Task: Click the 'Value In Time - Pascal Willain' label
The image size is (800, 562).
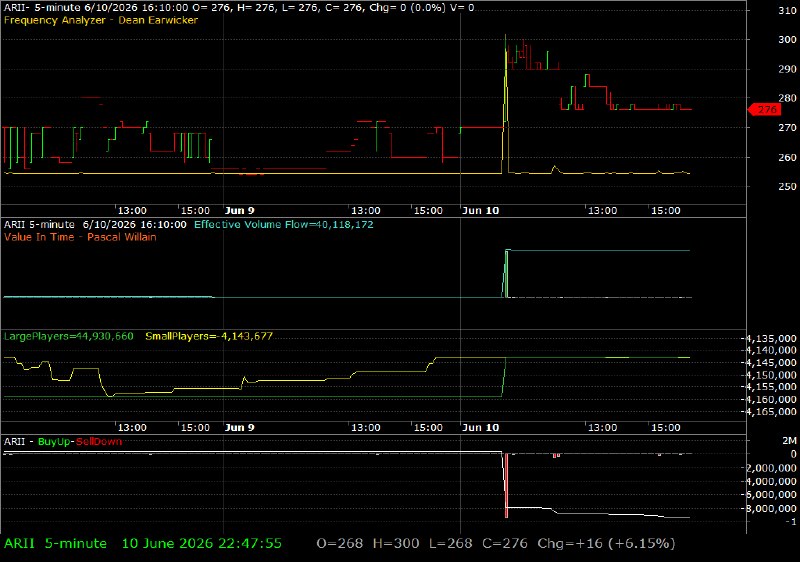Action: click(80, 237)
